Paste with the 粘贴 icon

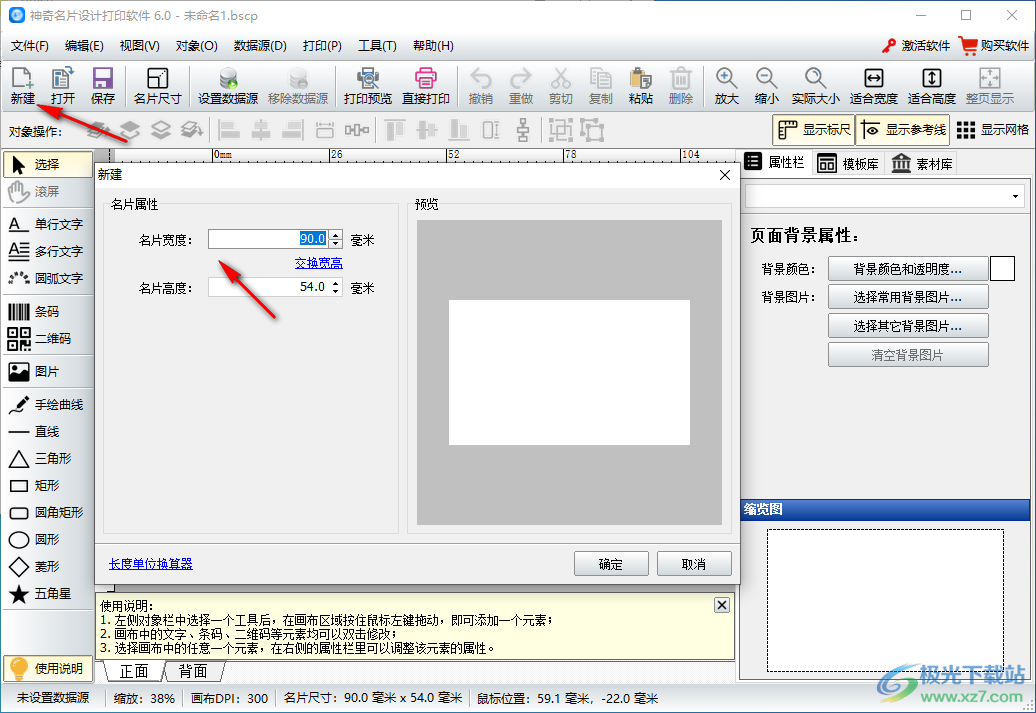(640, 86)
